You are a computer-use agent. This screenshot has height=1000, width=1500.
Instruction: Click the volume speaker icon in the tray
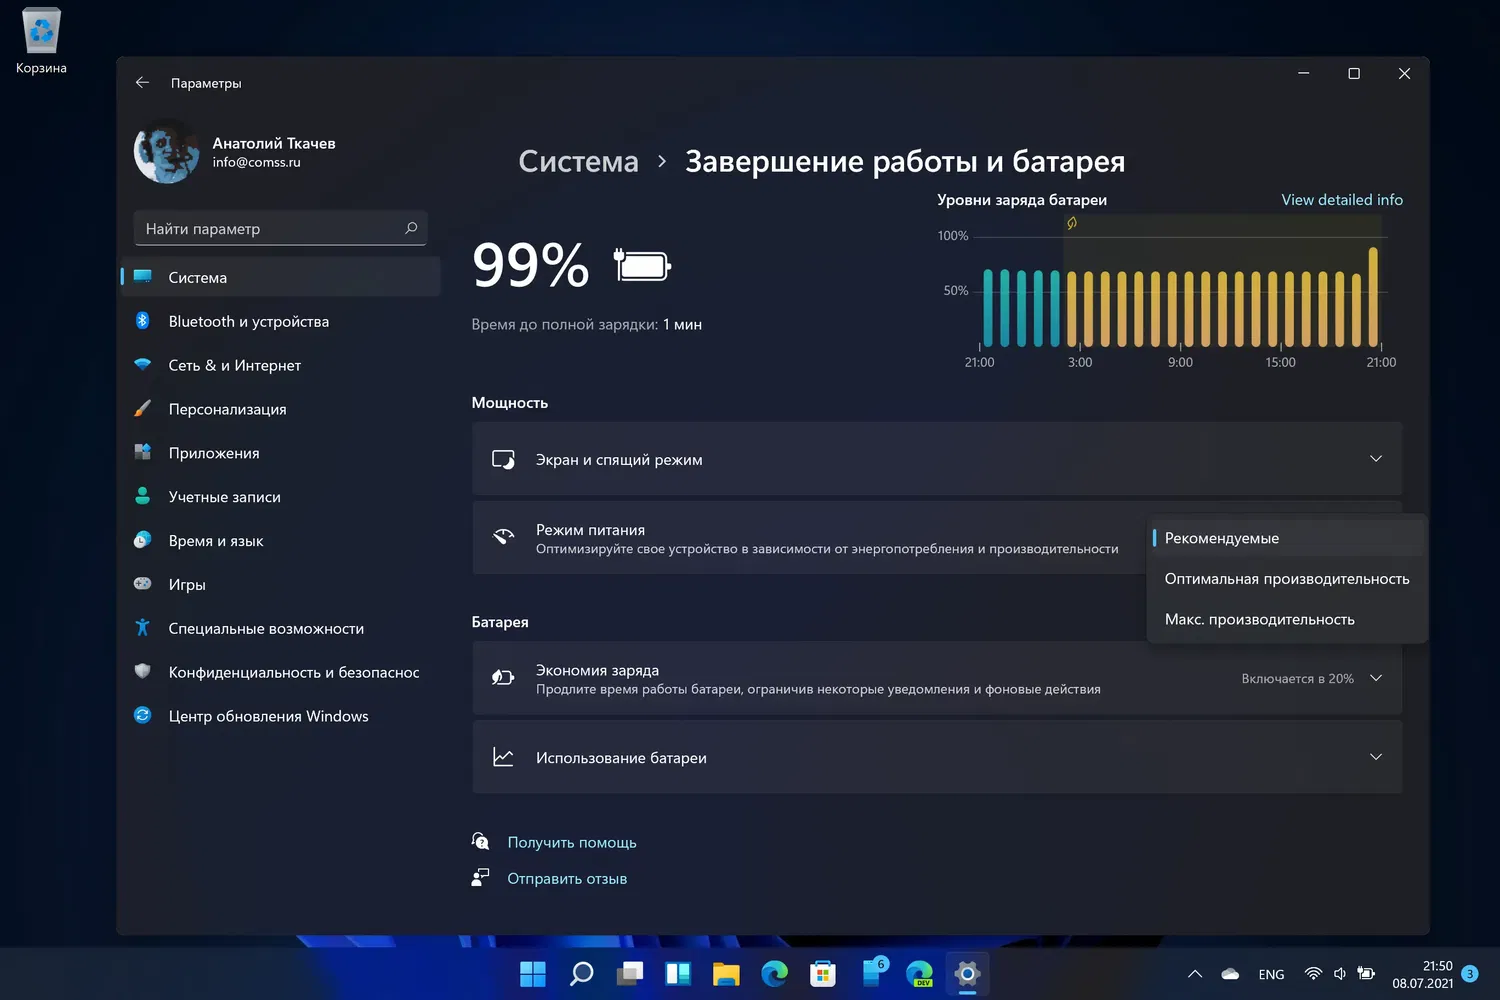[1340, 974]
